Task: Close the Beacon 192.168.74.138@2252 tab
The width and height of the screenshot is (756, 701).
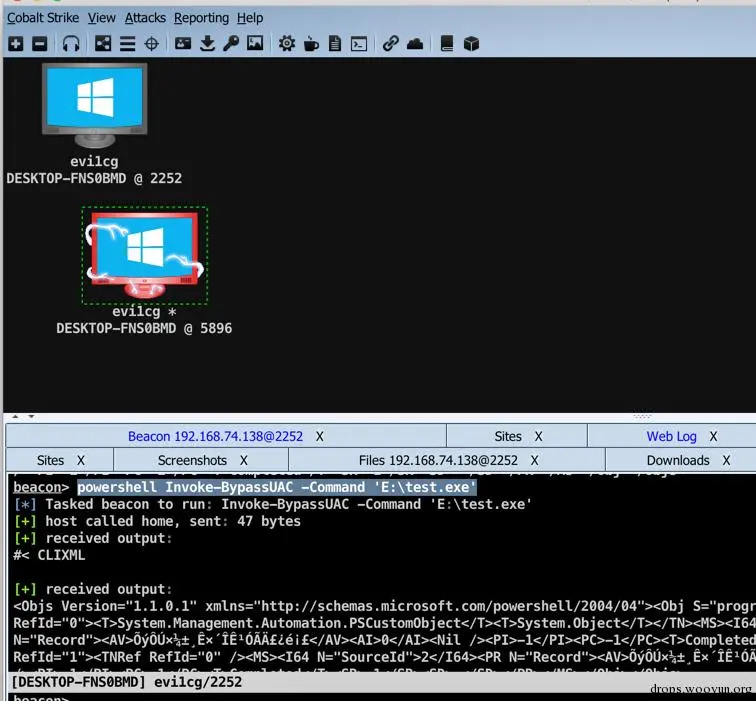Action: 320,437
